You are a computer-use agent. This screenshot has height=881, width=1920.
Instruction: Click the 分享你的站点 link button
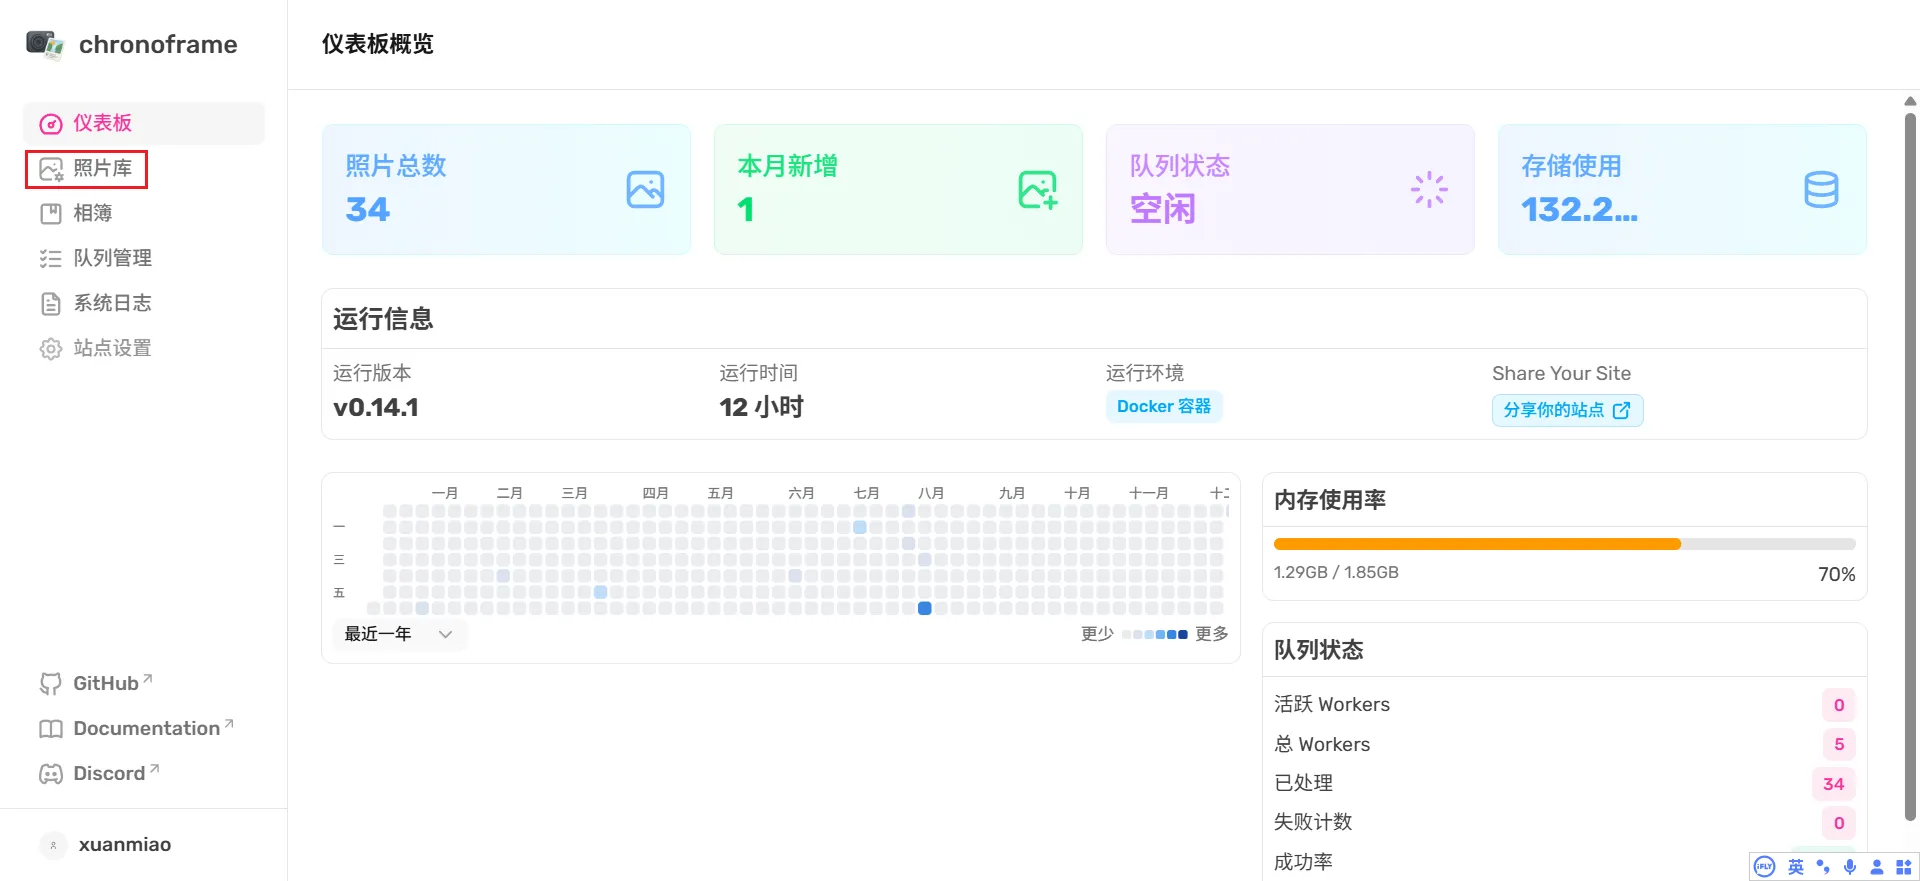(x=1566, y=410)
